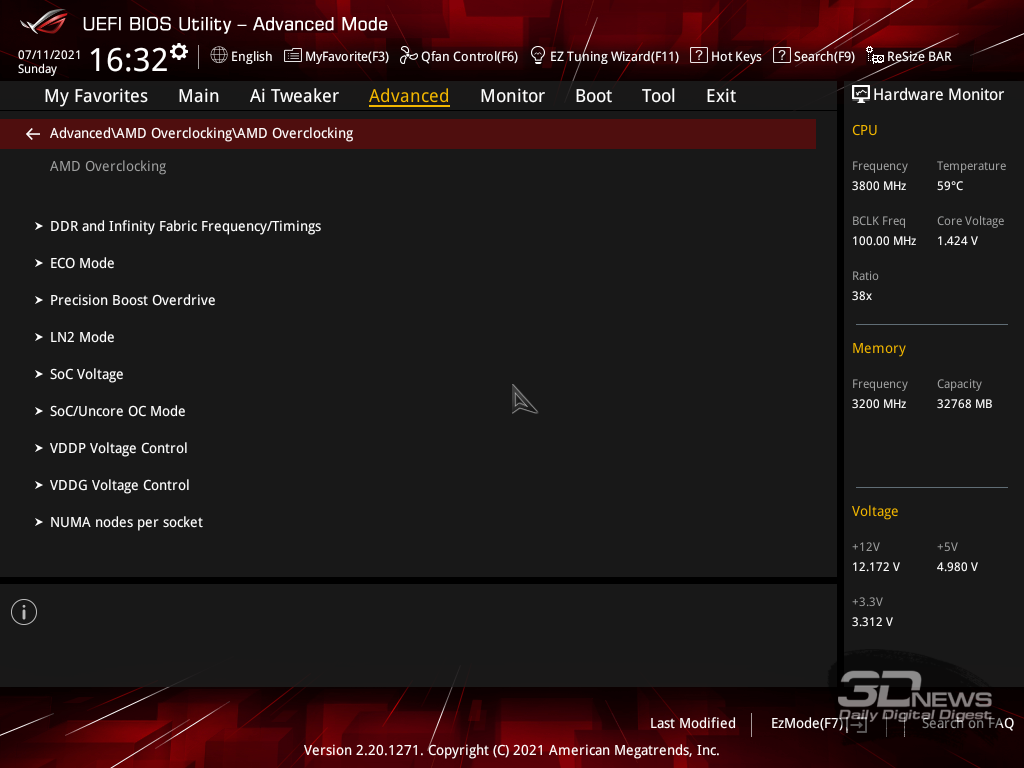Click the Search on FAQ link
The height and width of the screenshot is (768, 1024).
tap(968, 723)
